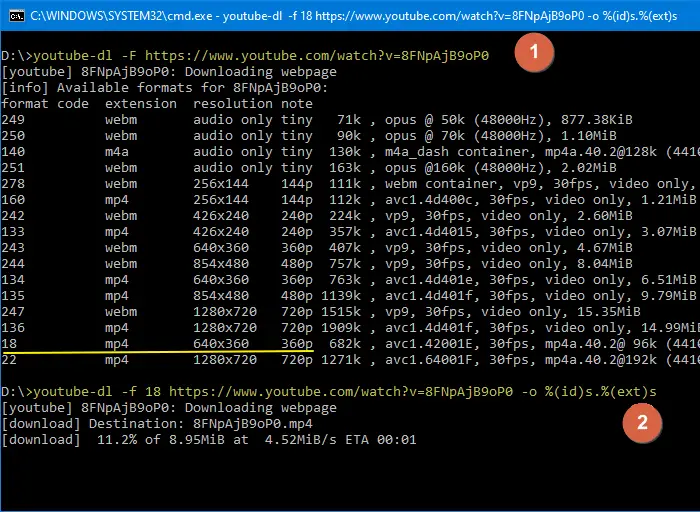Click format code 22 entry
Image resolution: width=700 pixels, height=512 pixels.
pyautogui.click(x=9, y=360)
